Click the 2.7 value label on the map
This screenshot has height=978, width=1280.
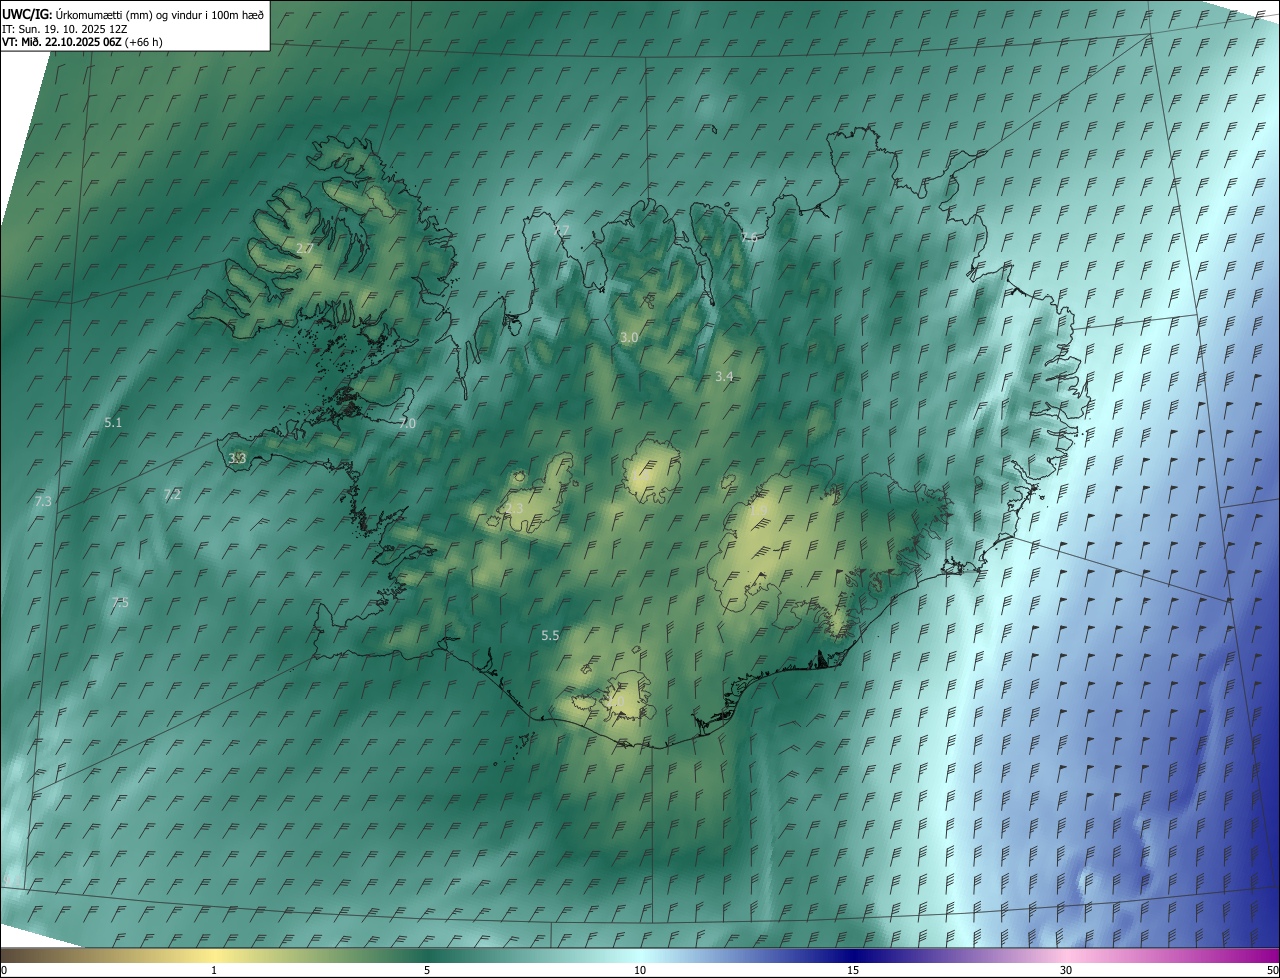305,248
